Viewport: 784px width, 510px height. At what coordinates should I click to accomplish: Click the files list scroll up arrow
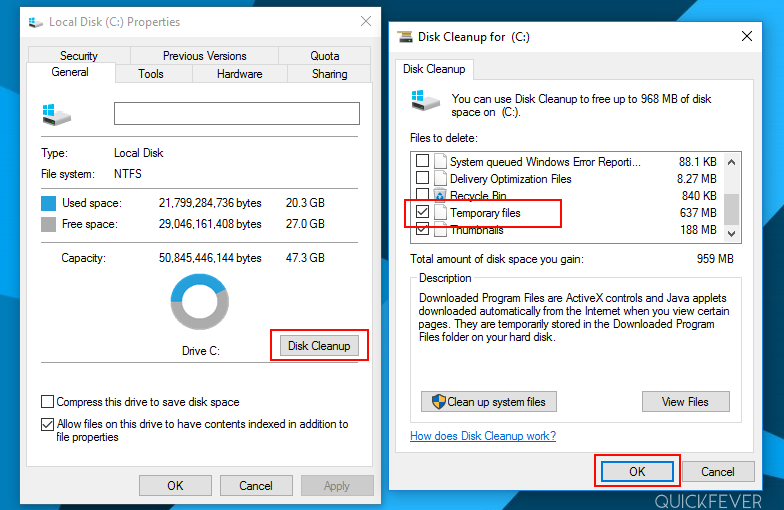click(732, 162)
